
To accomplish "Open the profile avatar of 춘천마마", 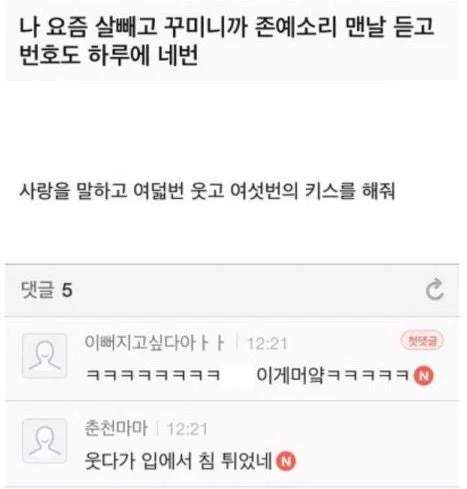I will pyautogui.click(x=44, y=441).
